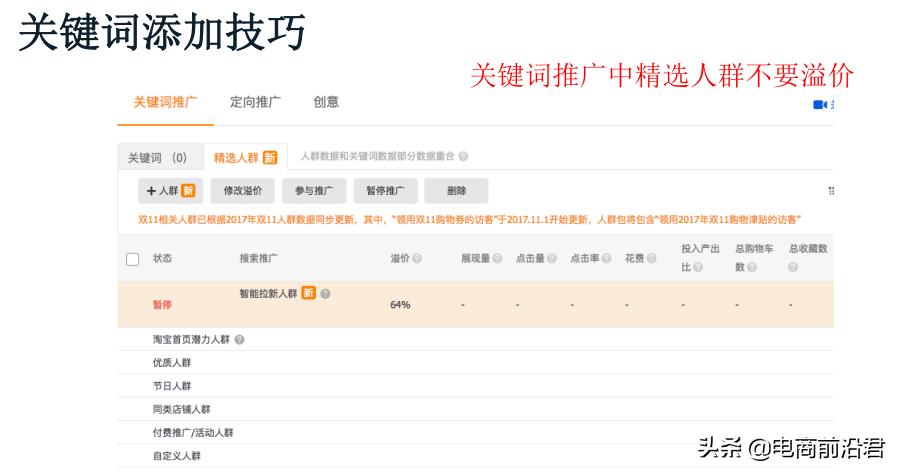Viewport: 899px width, 473px height.
Task: Click the 暂停推广 button
Action: coord(385,190)
